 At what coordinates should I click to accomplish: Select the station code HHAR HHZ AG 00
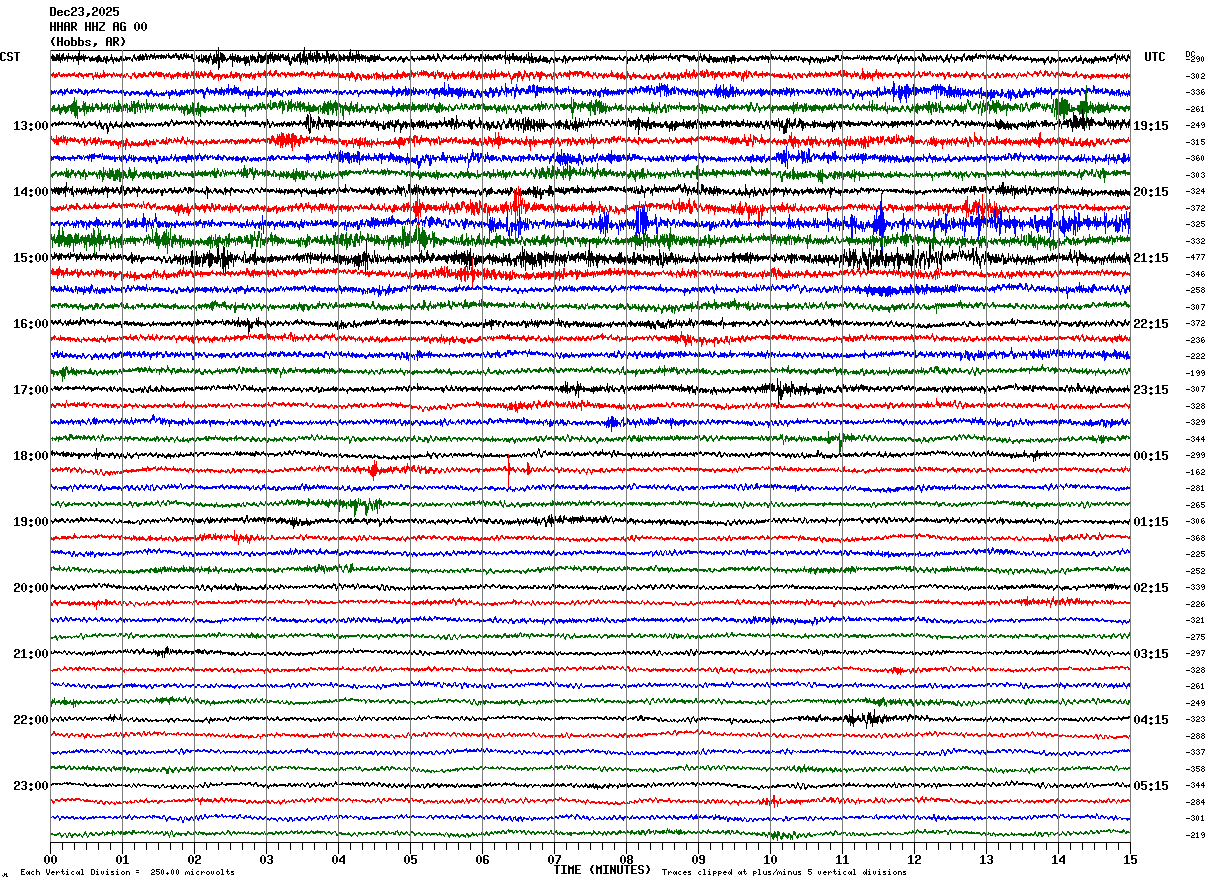tap(98, 27)
